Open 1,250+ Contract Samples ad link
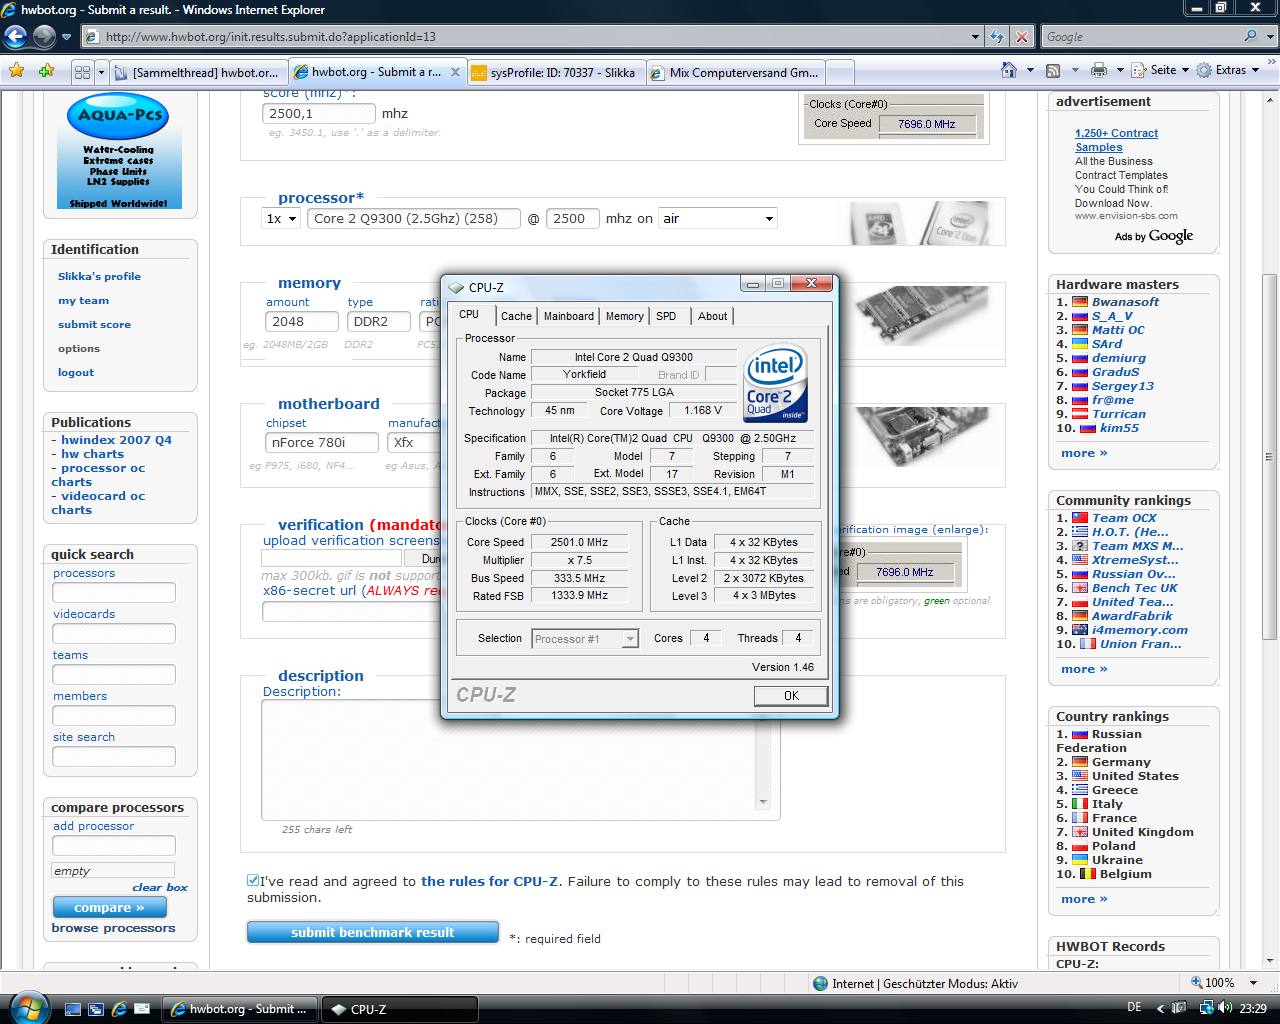1280x1024 pixels. (1116, 140)
